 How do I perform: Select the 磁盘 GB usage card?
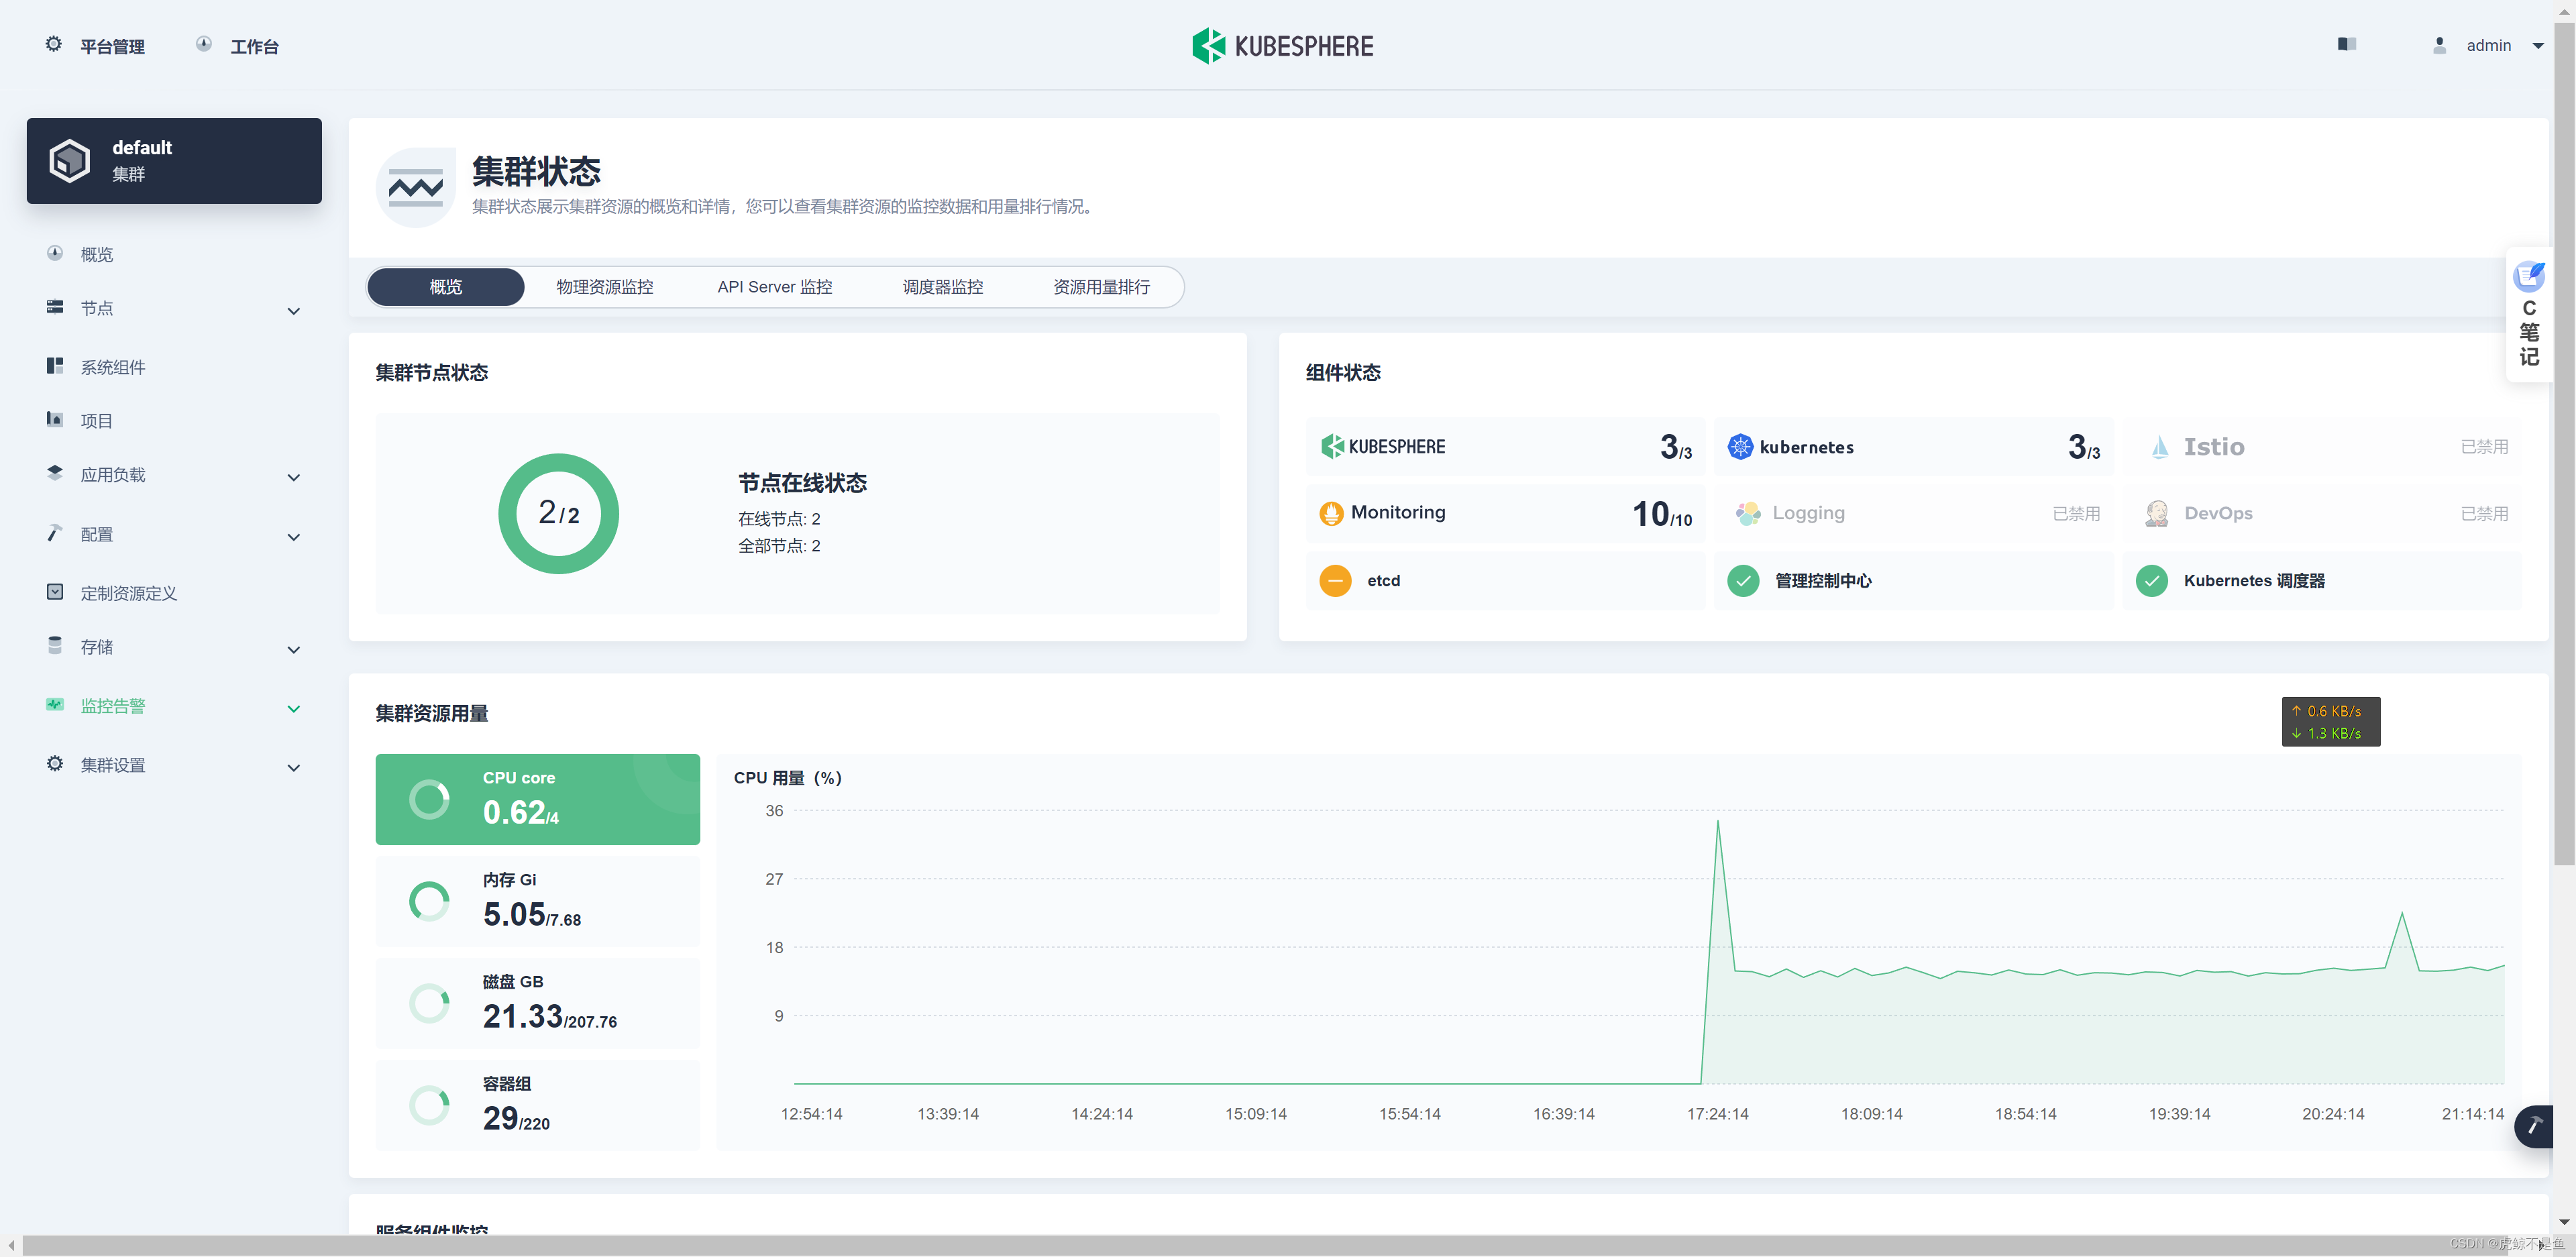pyautogui.click(x=538, y=1003)
